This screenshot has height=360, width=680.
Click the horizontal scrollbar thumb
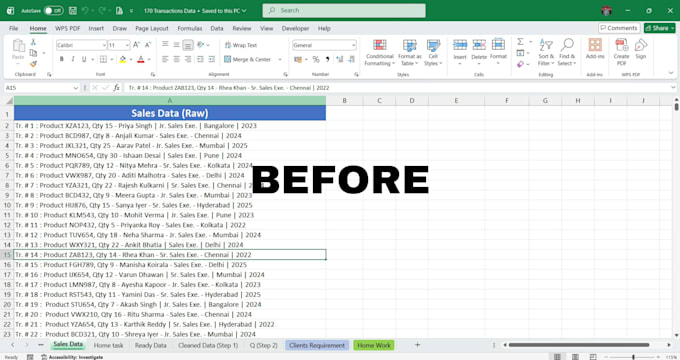(x=579, y=345)
